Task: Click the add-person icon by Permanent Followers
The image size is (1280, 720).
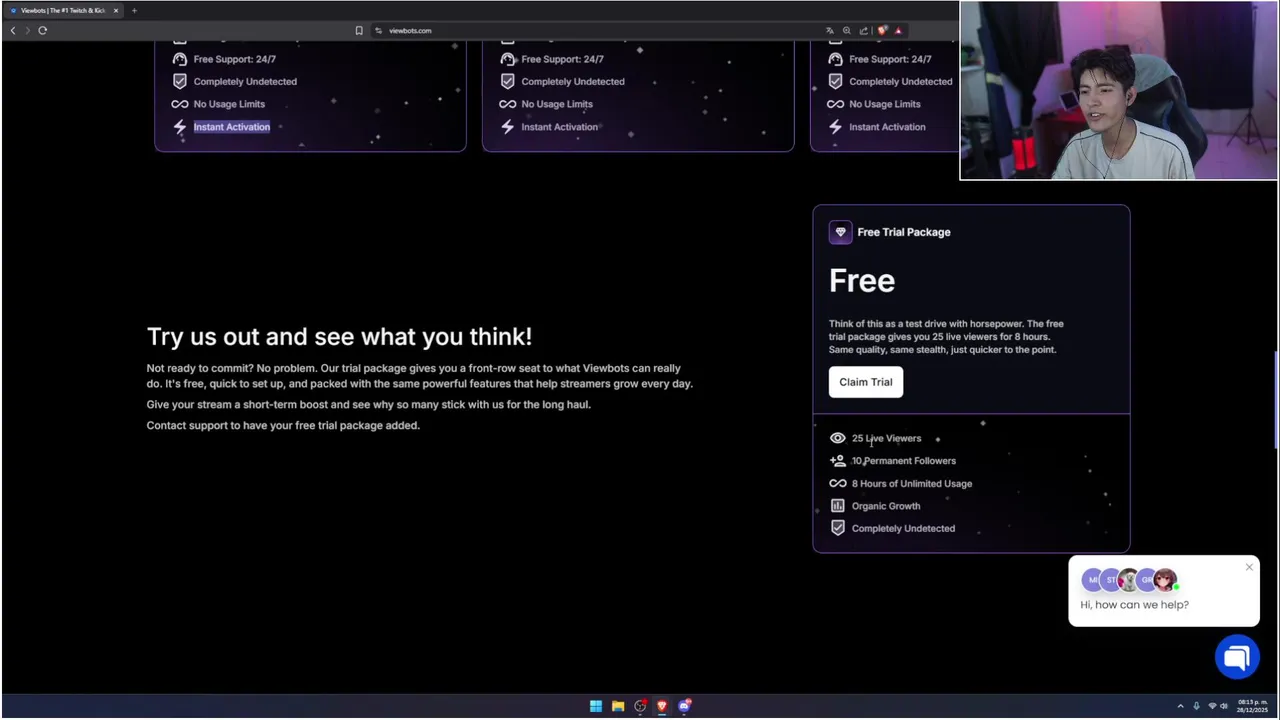Action: [838, 461]
